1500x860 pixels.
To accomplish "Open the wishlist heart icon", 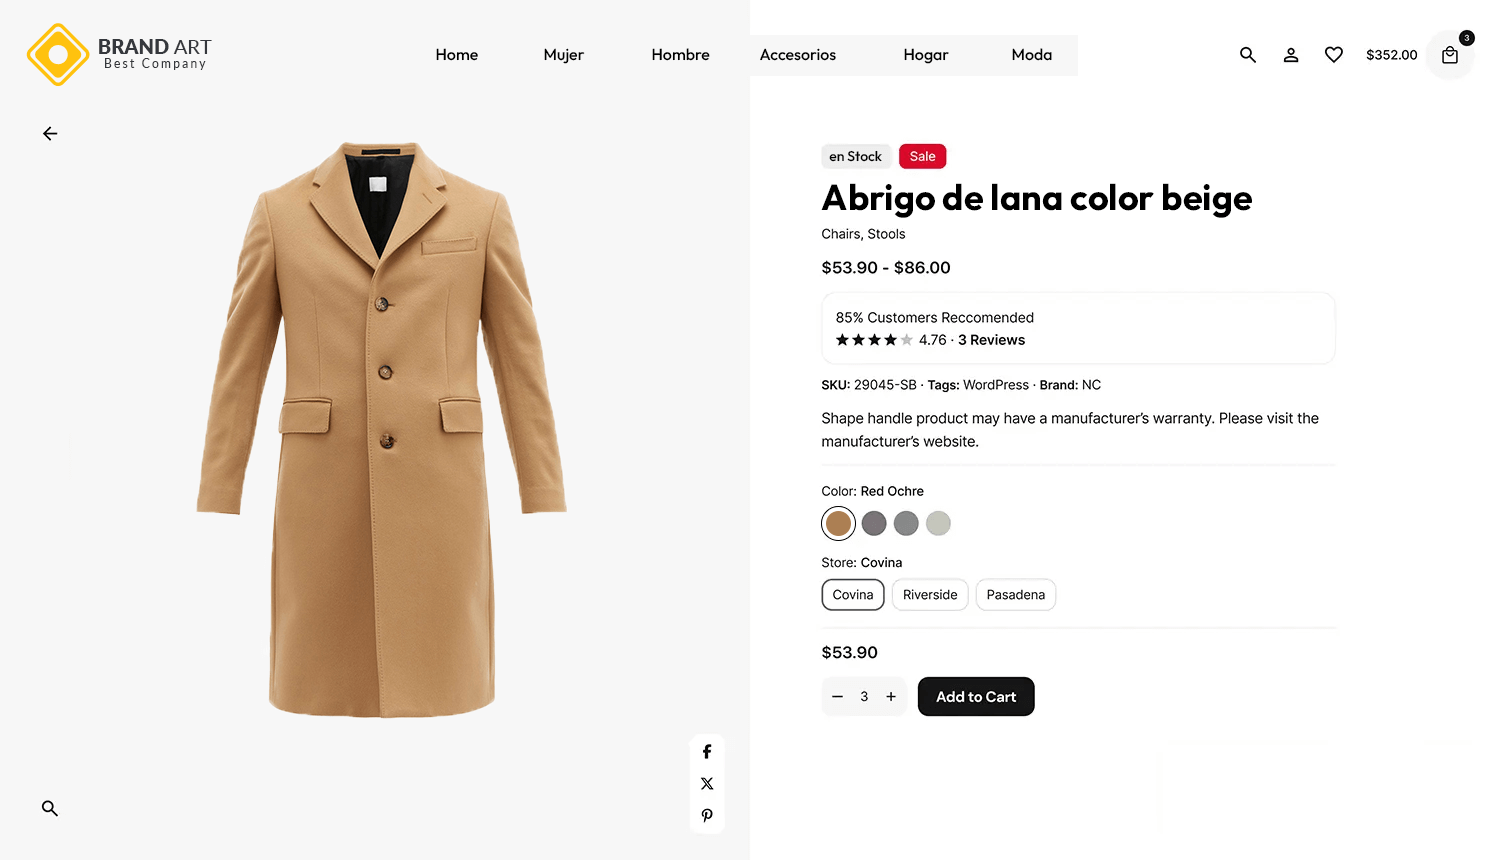I will (1333, 55).
